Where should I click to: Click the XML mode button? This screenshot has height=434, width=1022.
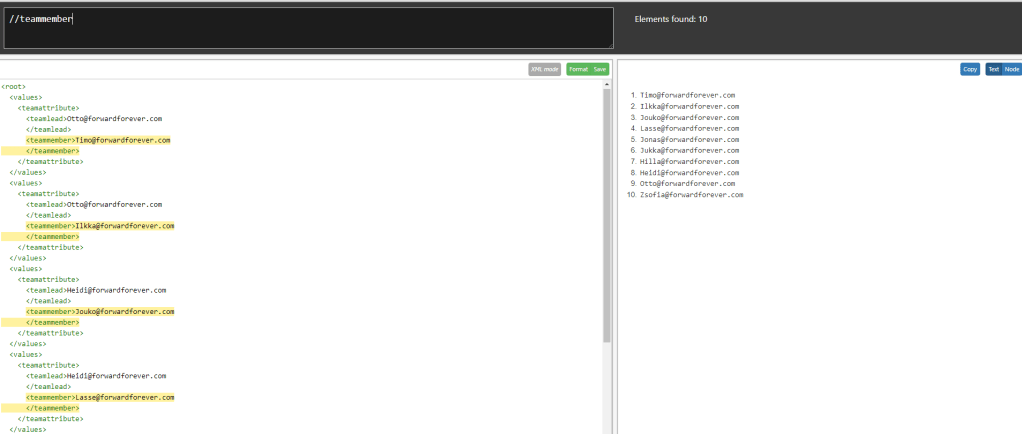(545, 69)
